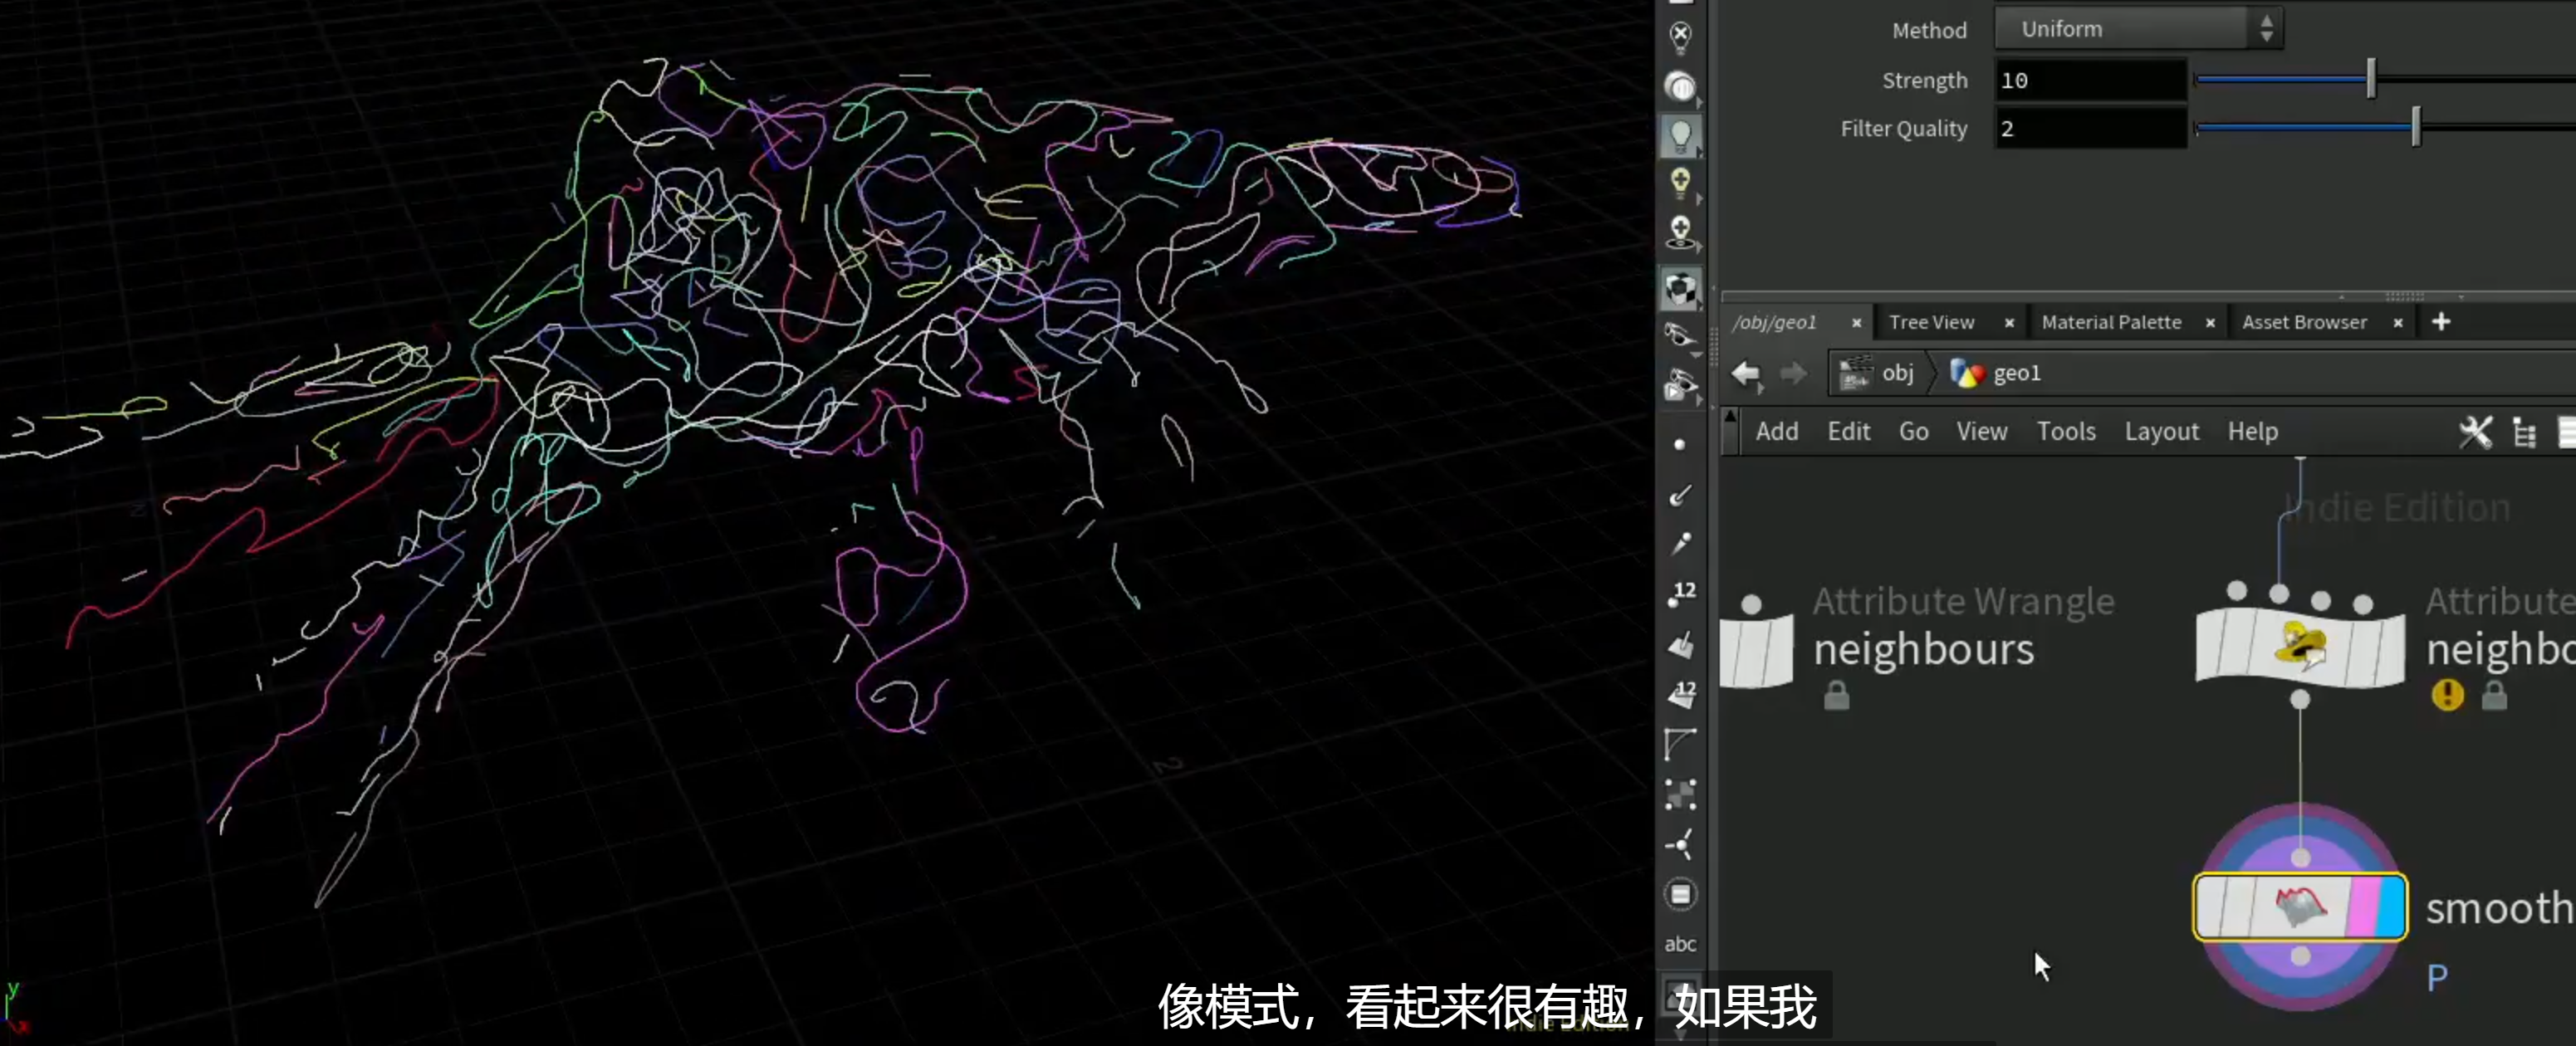Open the Add menu
This screenshot has height=1046, width=2576.
point(1776,432)
